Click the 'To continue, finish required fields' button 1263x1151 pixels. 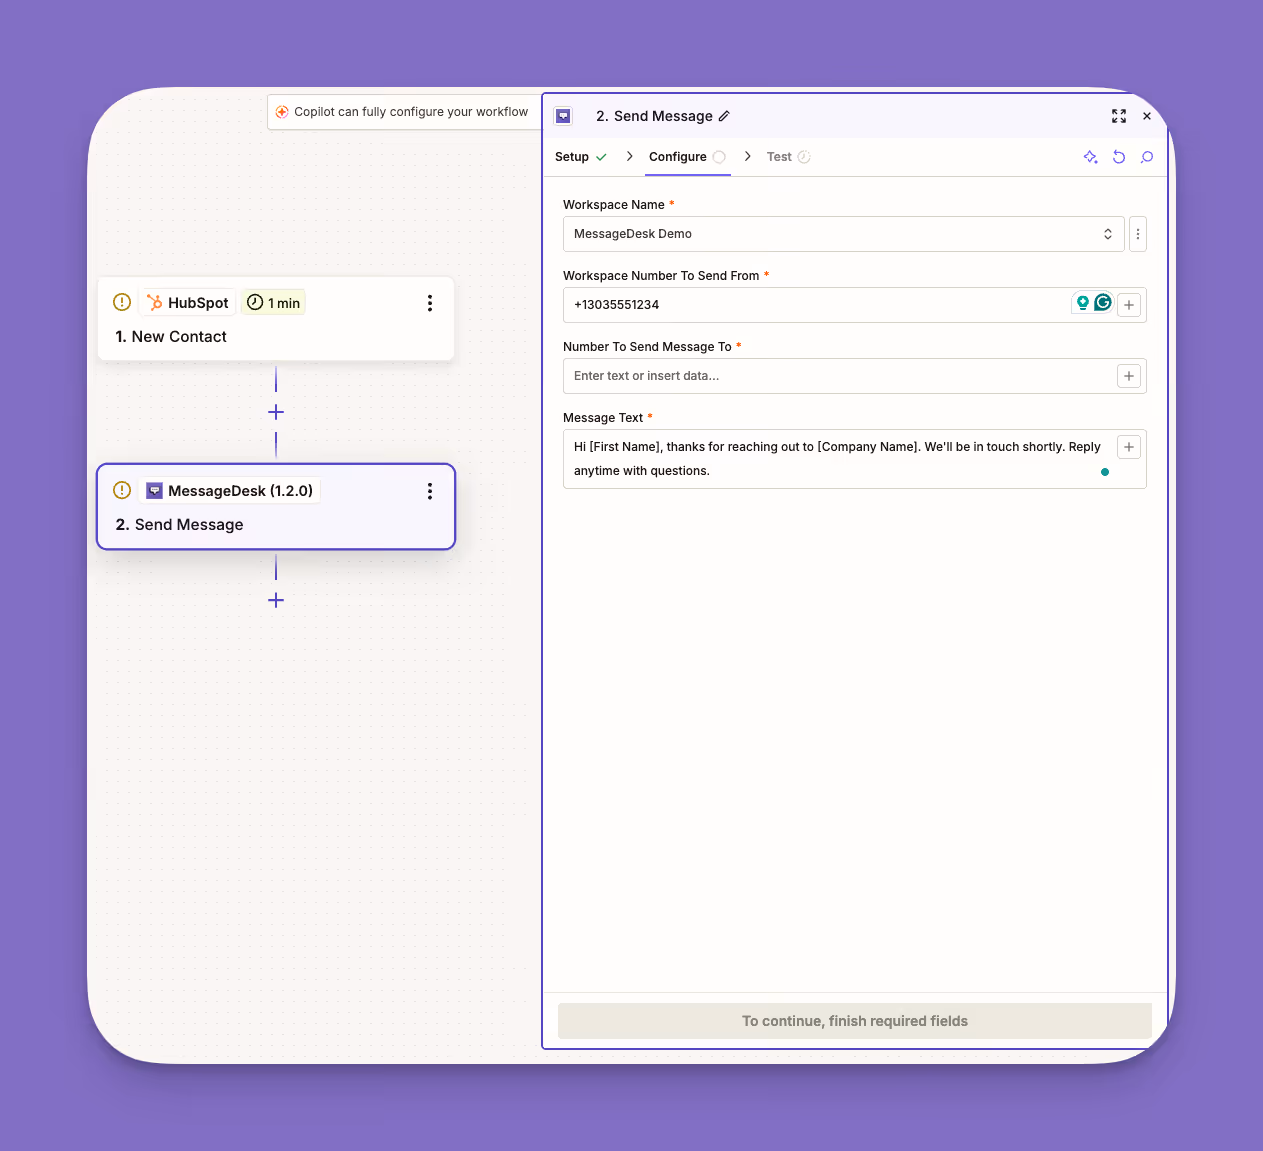855,1021
